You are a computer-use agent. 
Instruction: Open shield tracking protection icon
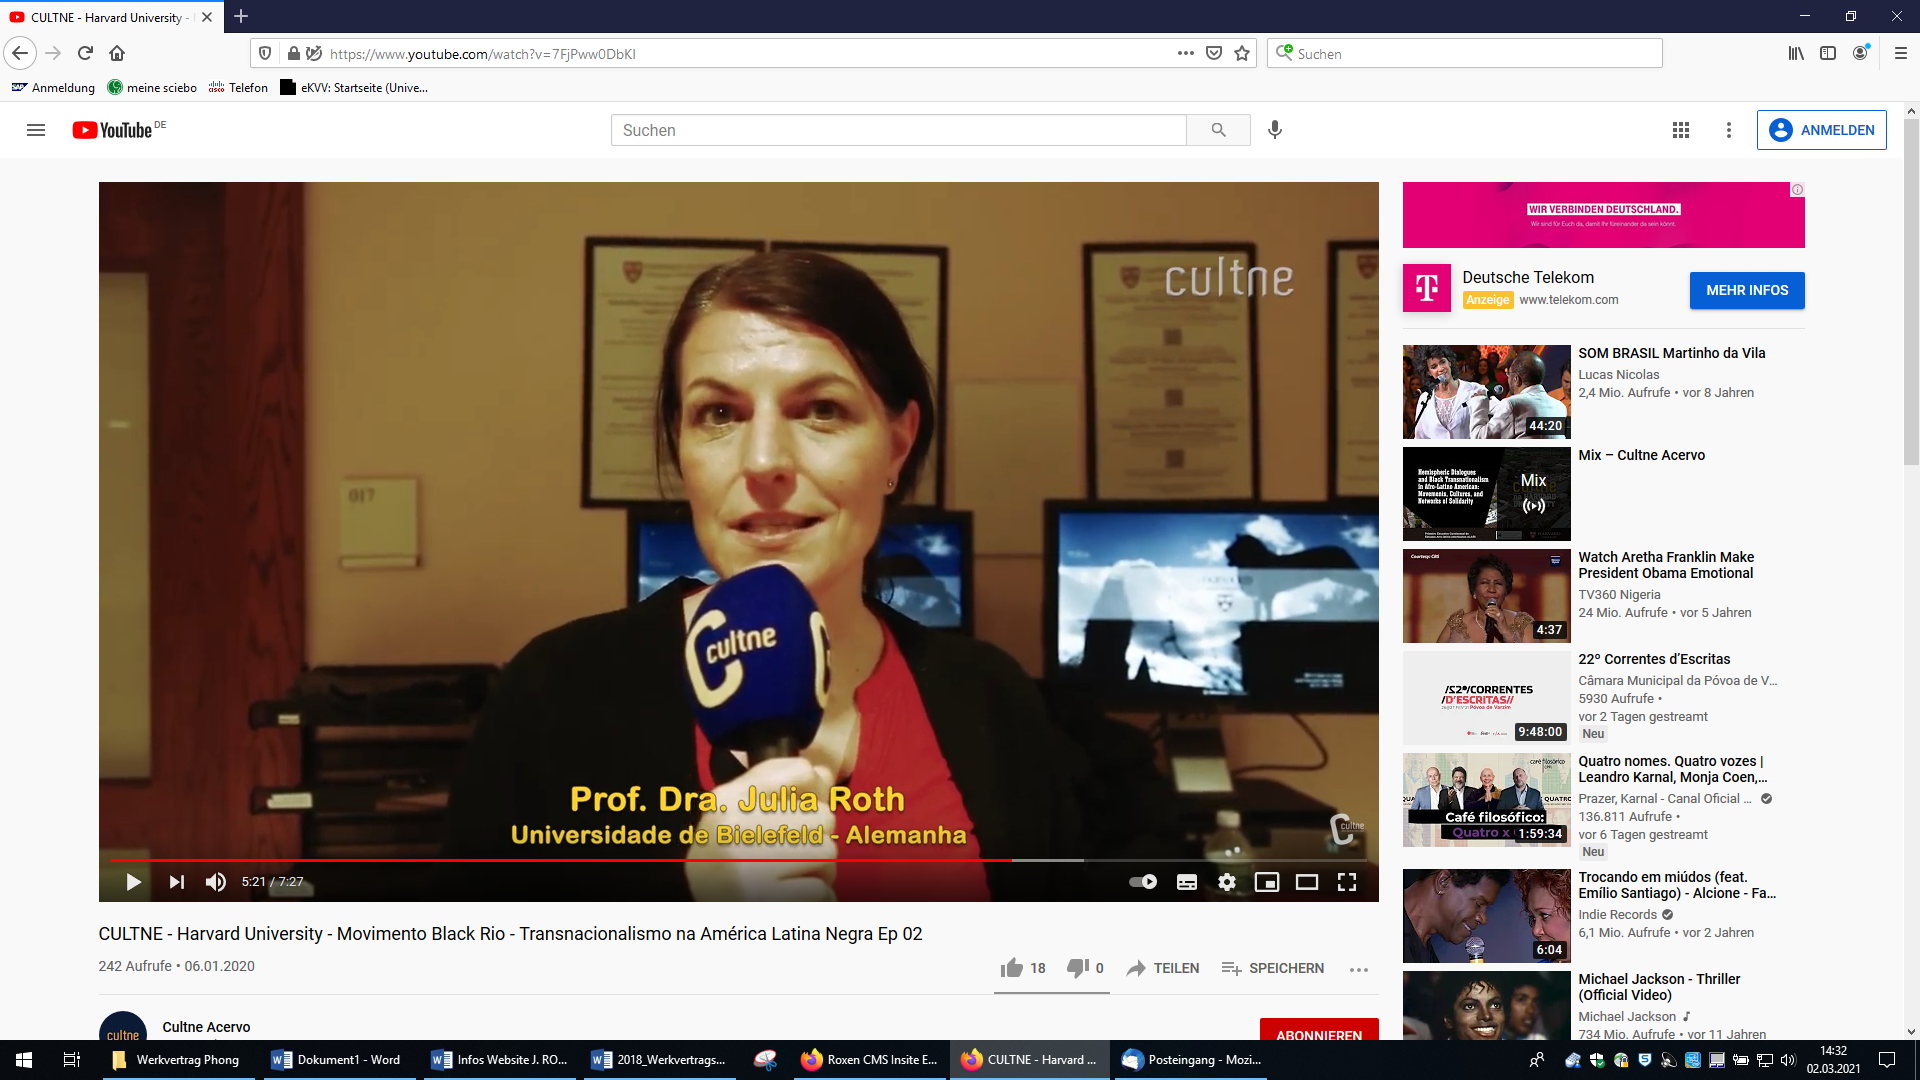pyautogui.click(x=265, y=53)
